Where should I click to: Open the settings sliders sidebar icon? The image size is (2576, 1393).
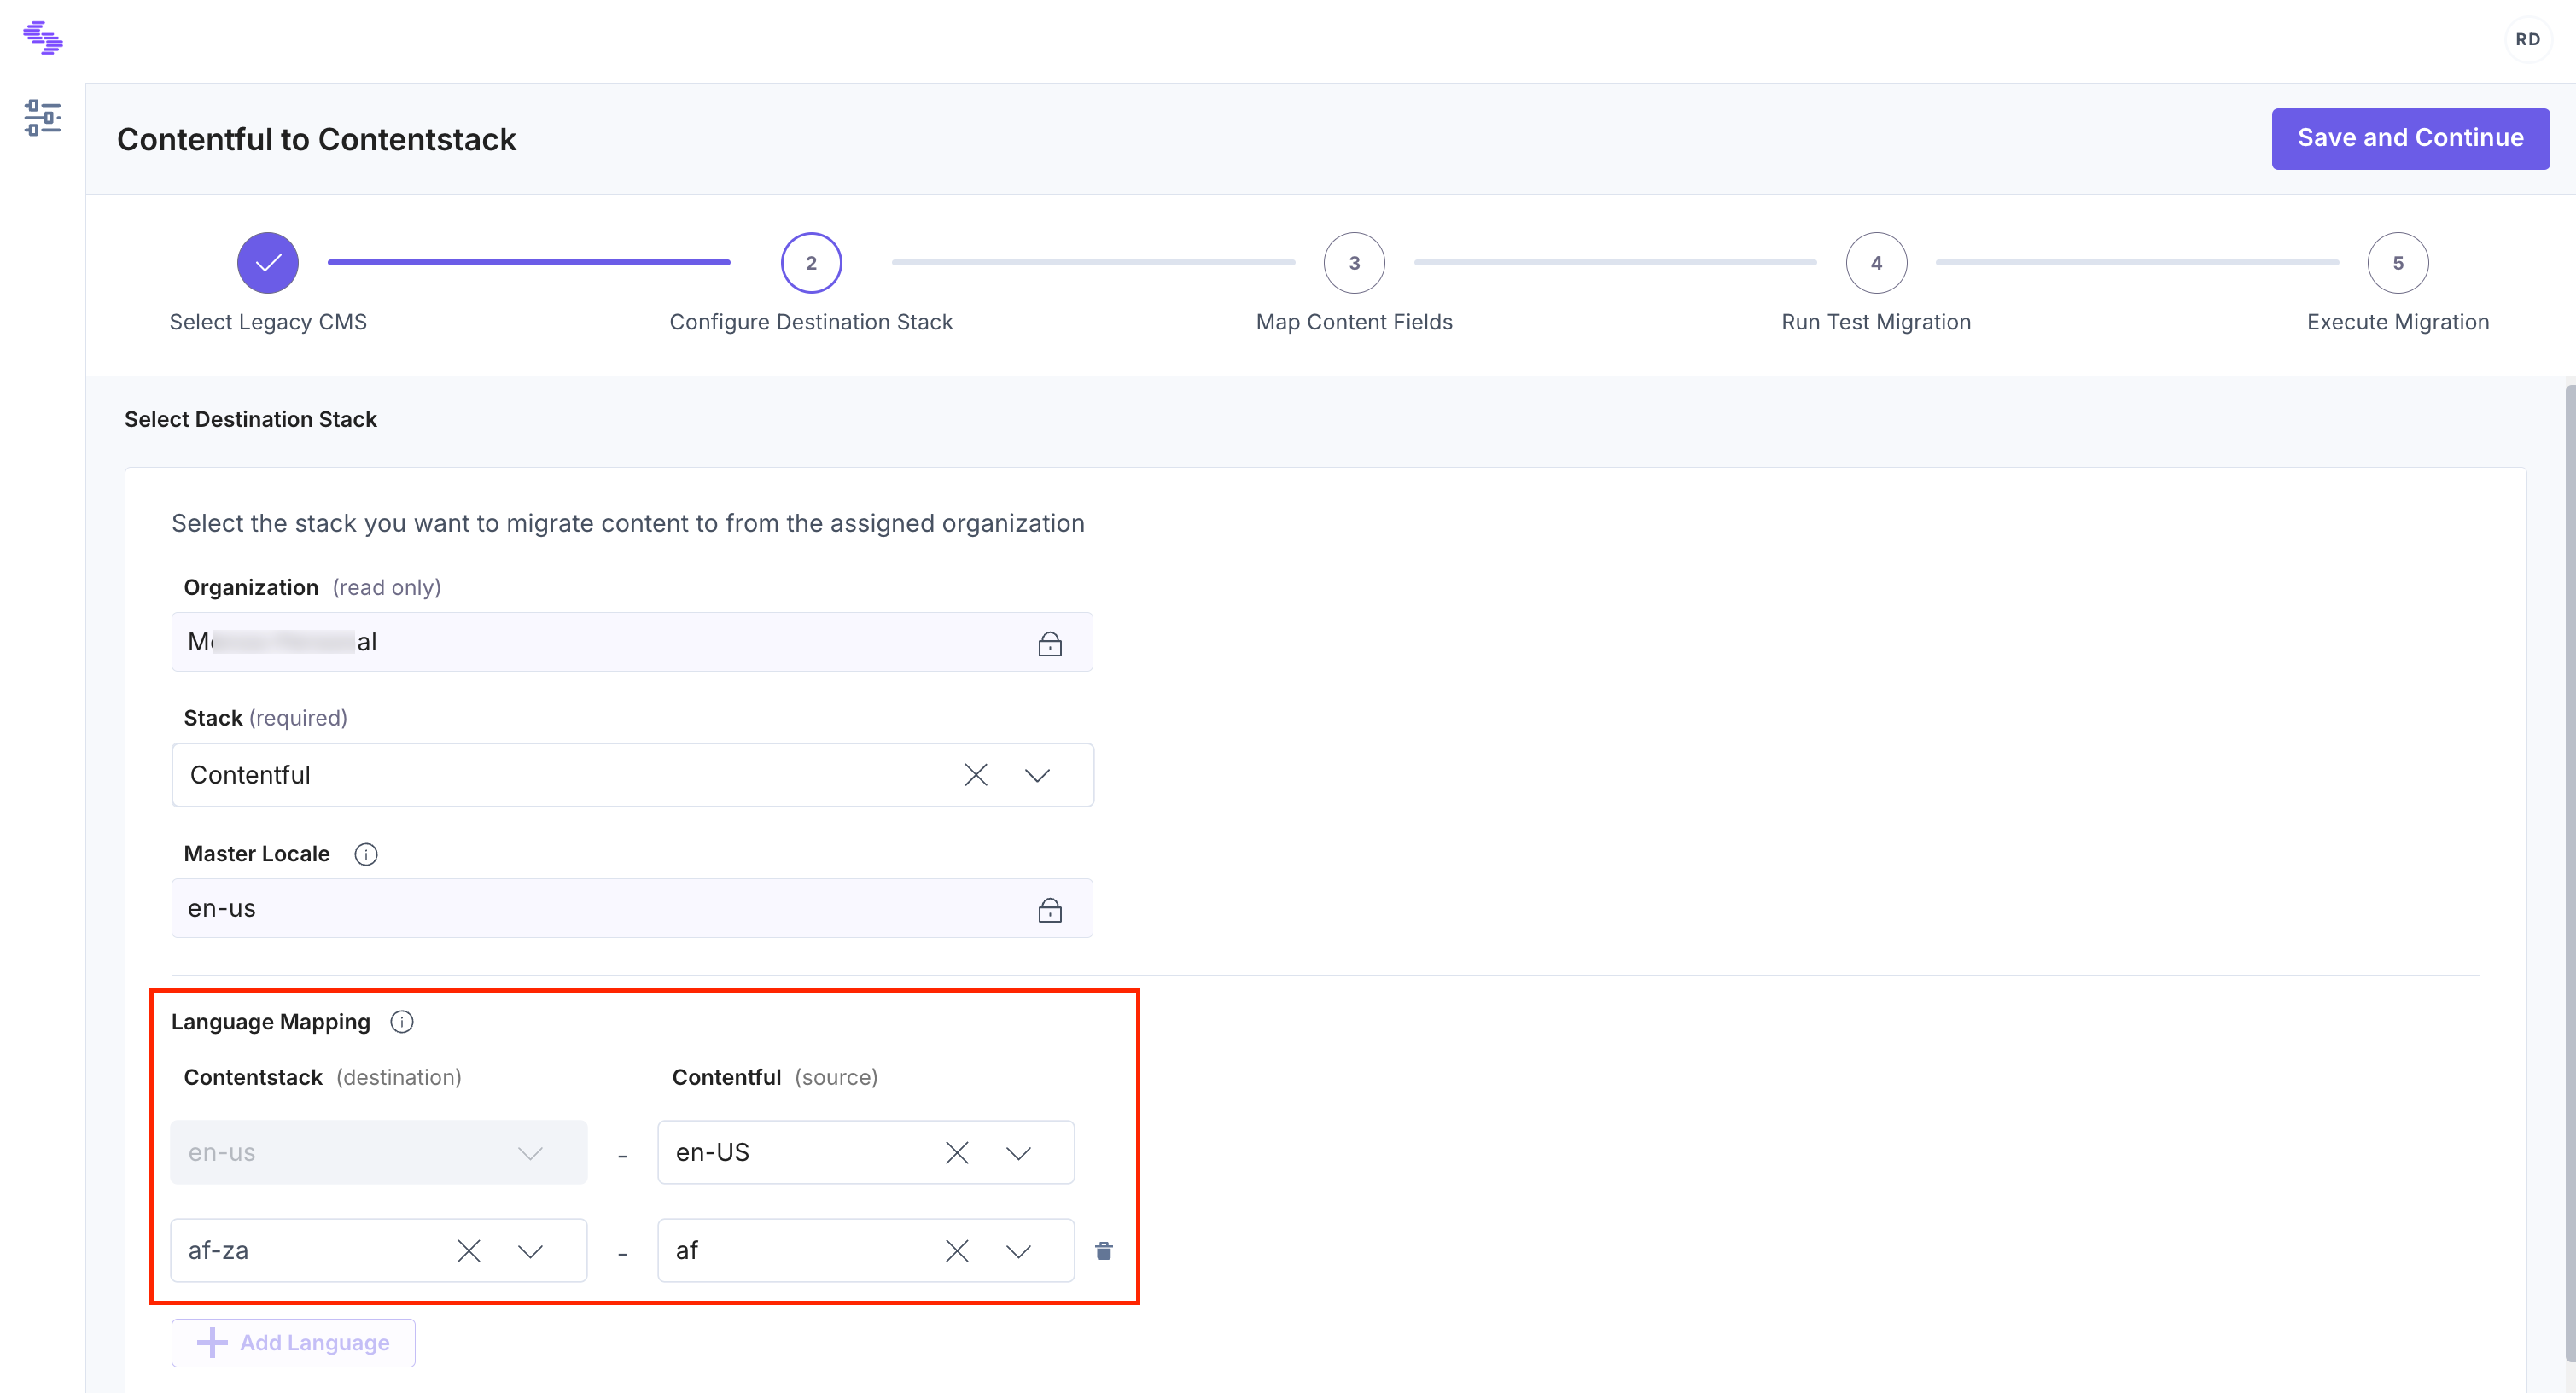click(x=43, y=118)
